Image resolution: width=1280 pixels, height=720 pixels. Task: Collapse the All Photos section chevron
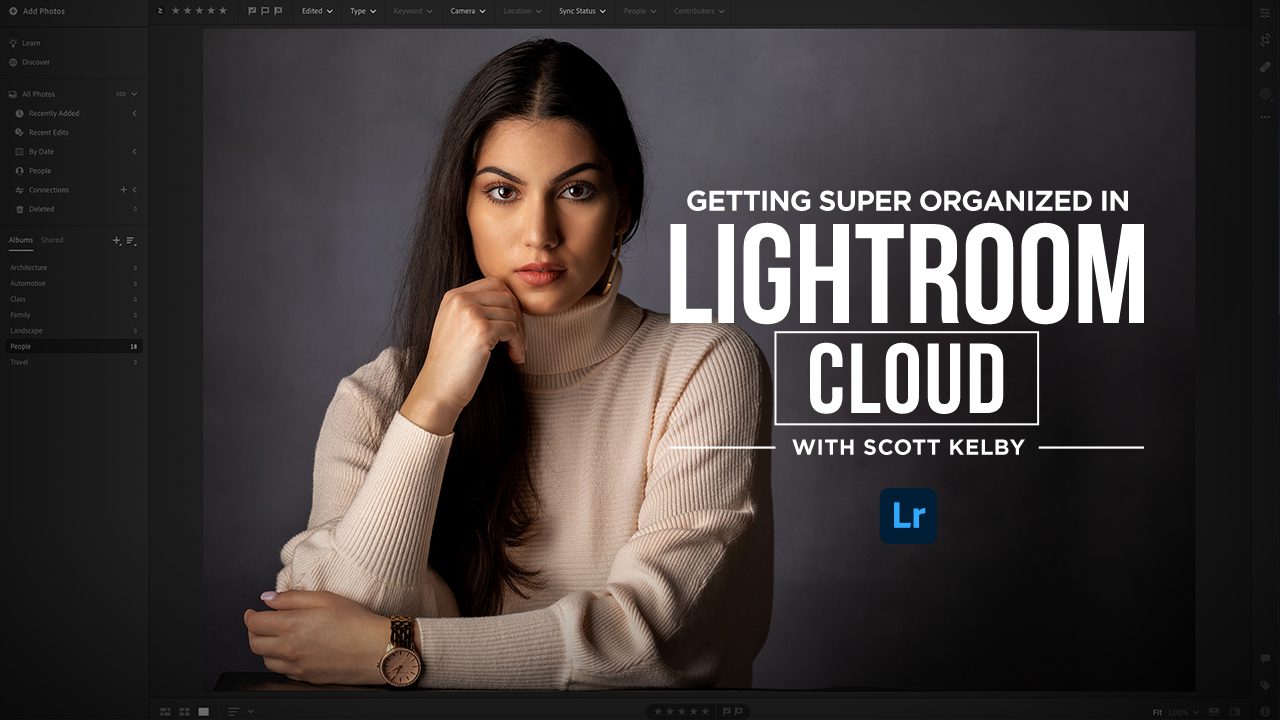[134, 94]
